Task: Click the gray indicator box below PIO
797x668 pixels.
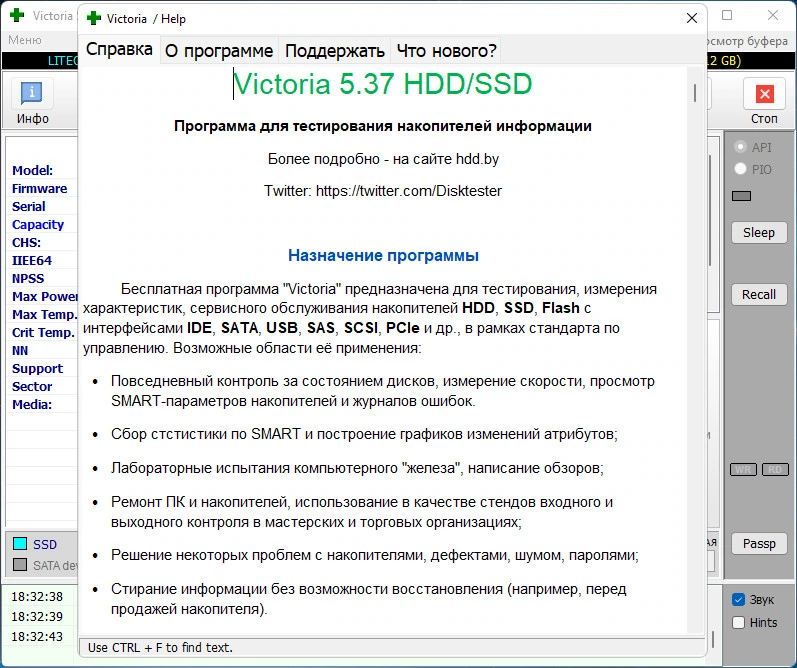Action: [741, 196]
